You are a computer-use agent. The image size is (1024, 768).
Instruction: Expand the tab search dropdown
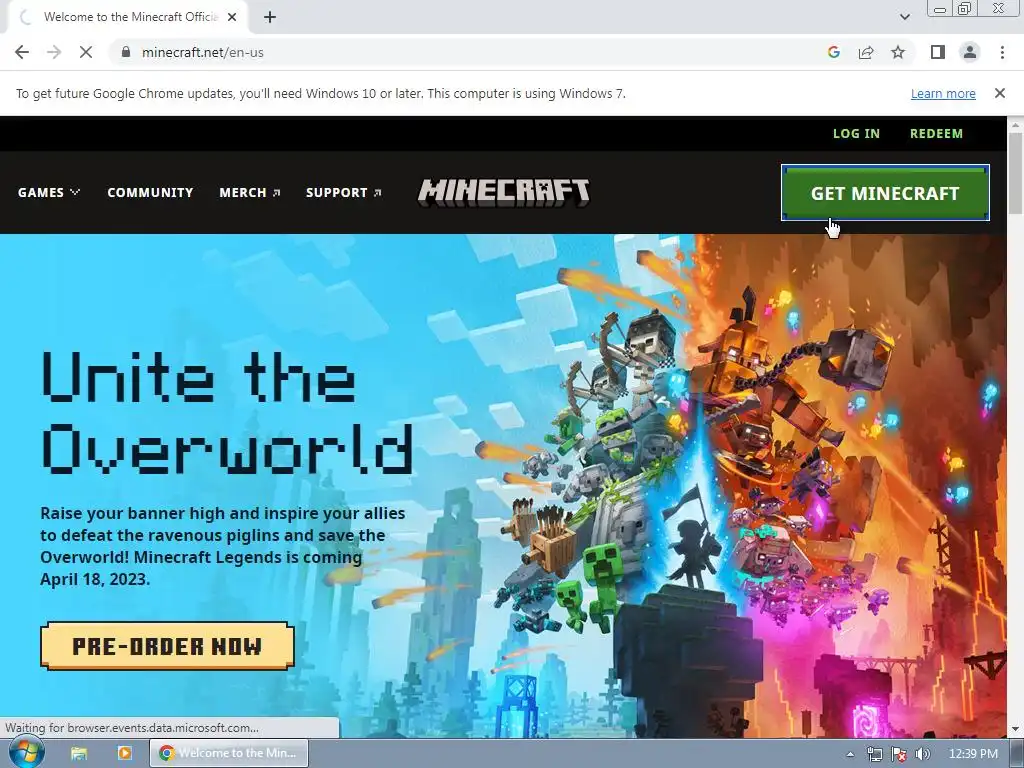tap(904, 17)
